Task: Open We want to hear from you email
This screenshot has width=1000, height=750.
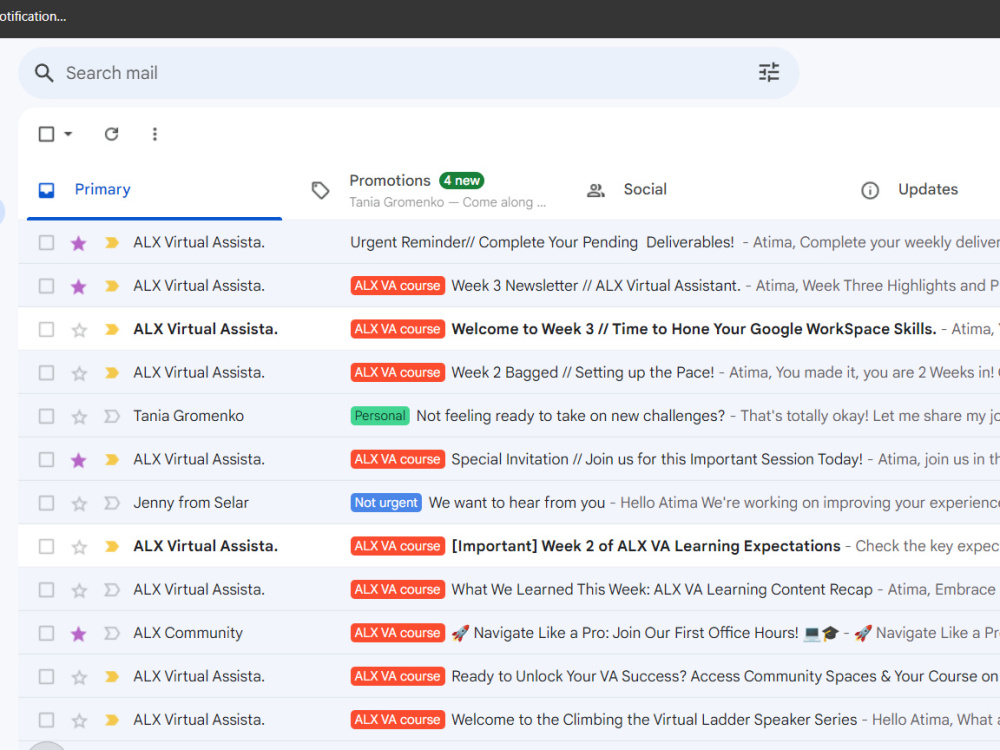Action: tap(517, 503)
